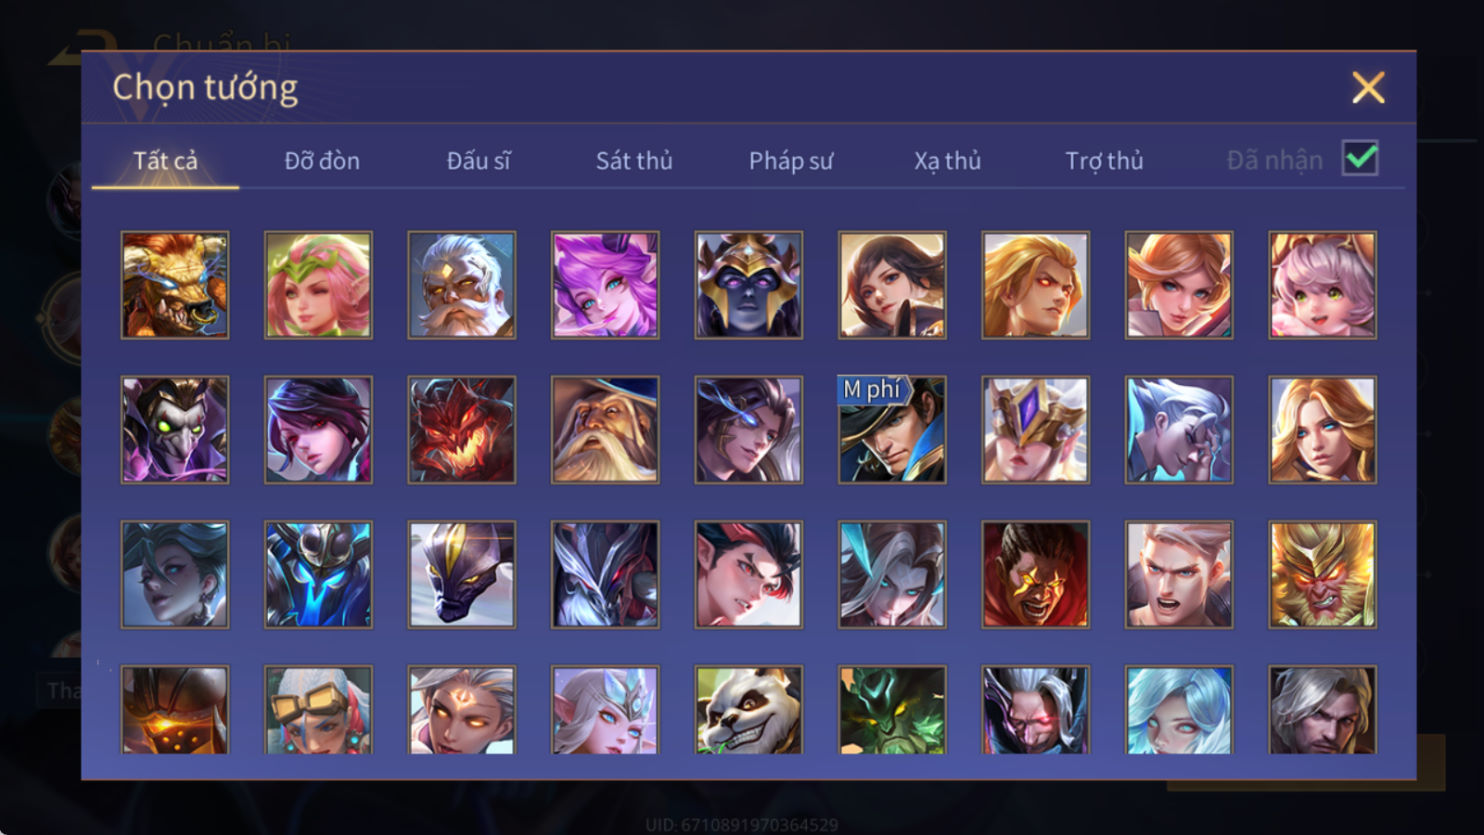Choose the hero marked 'M phí'
This screenshot has width=1484, height=835.
point(892,430)
